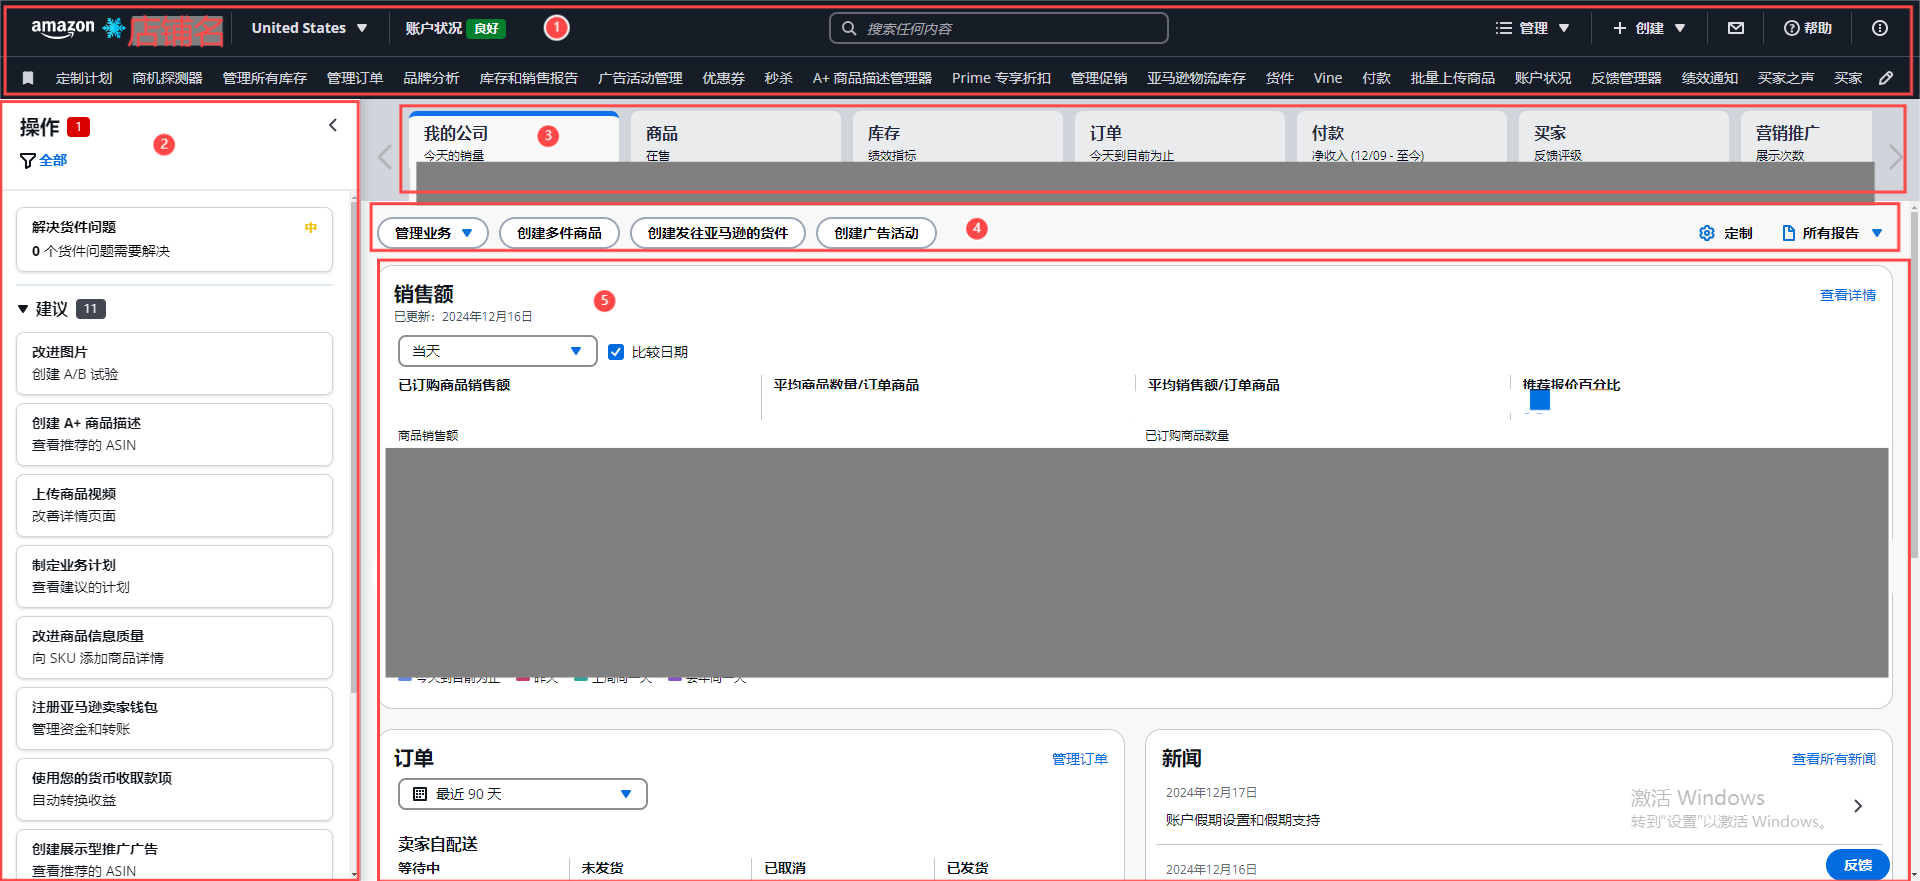Click the blue 反馈 button
The height and width of the screenshot is (881, 1920).
click(x=1858, y=865)
